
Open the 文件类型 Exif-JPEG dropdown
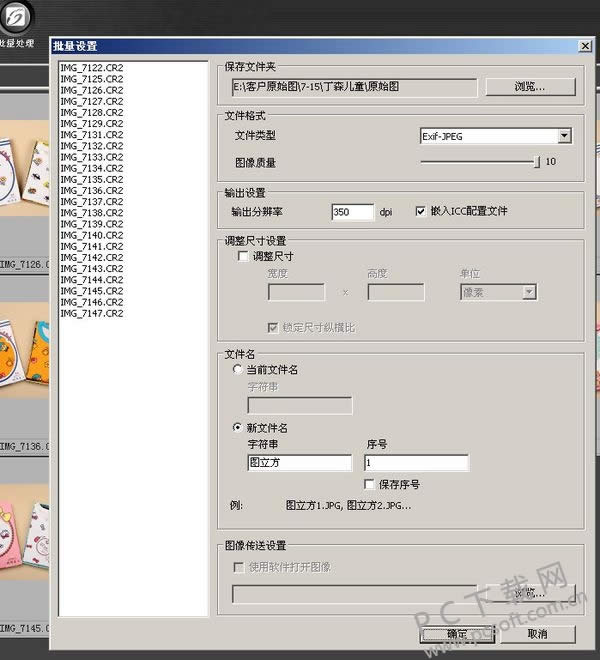coord(564,136)
